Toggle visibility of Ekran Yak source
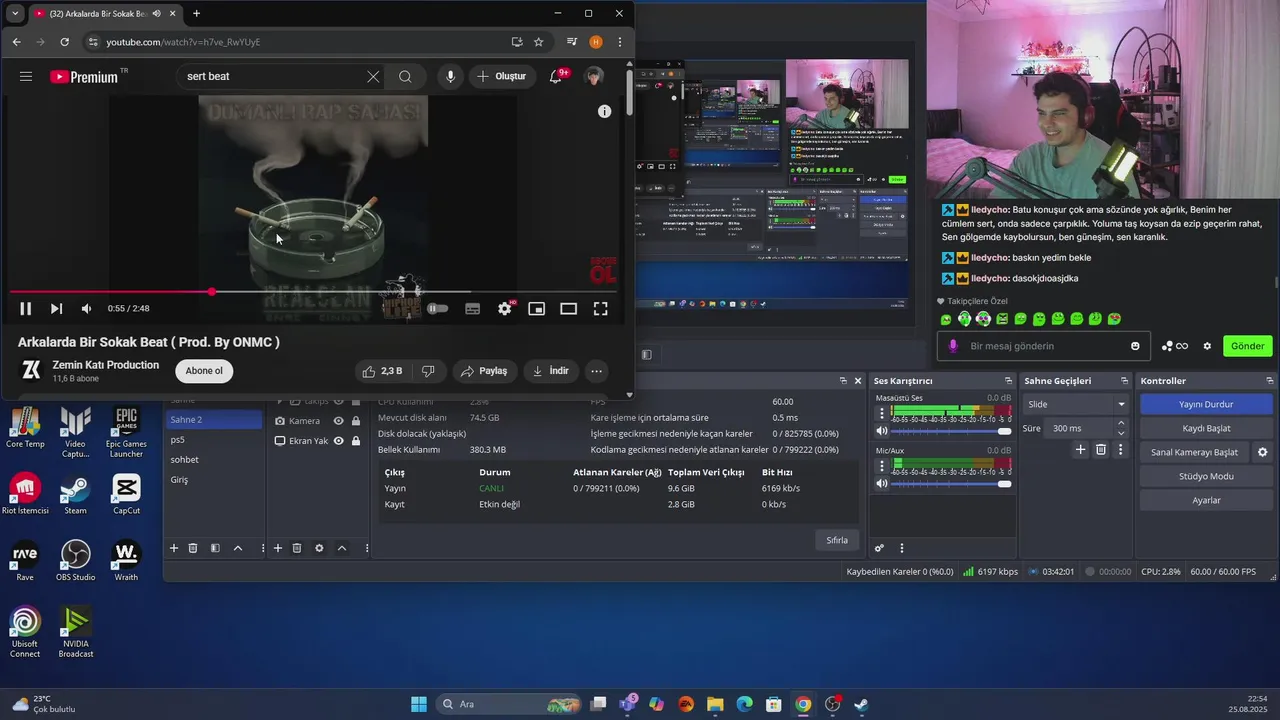Screen dimensions: 1280x720 (x=339, y=441)
